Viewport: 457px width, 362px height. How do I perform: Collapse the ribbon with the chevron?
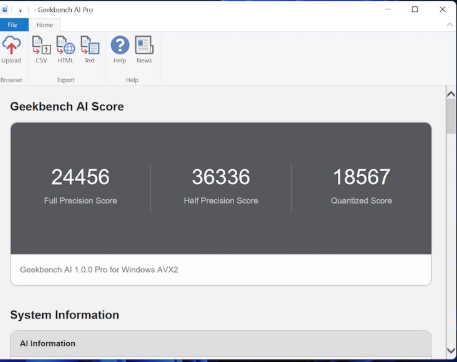pos(449,25)
